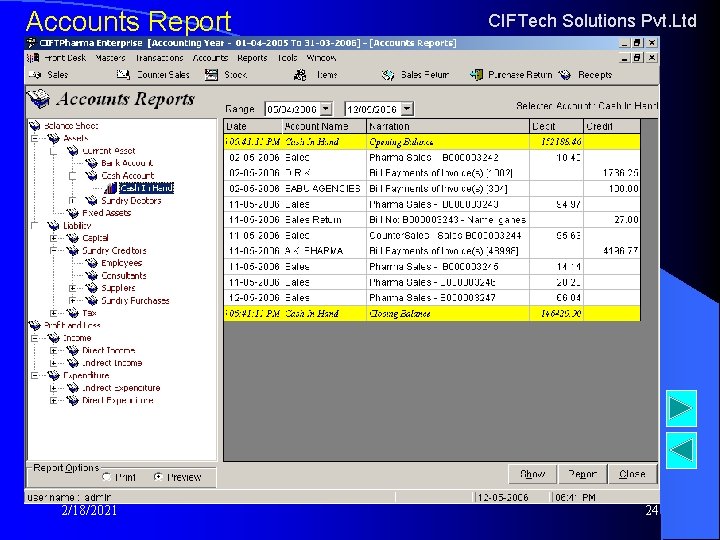Collapse the Sundry Creditors node
Viewport: 720px width, 540px height.
(53, 251)
